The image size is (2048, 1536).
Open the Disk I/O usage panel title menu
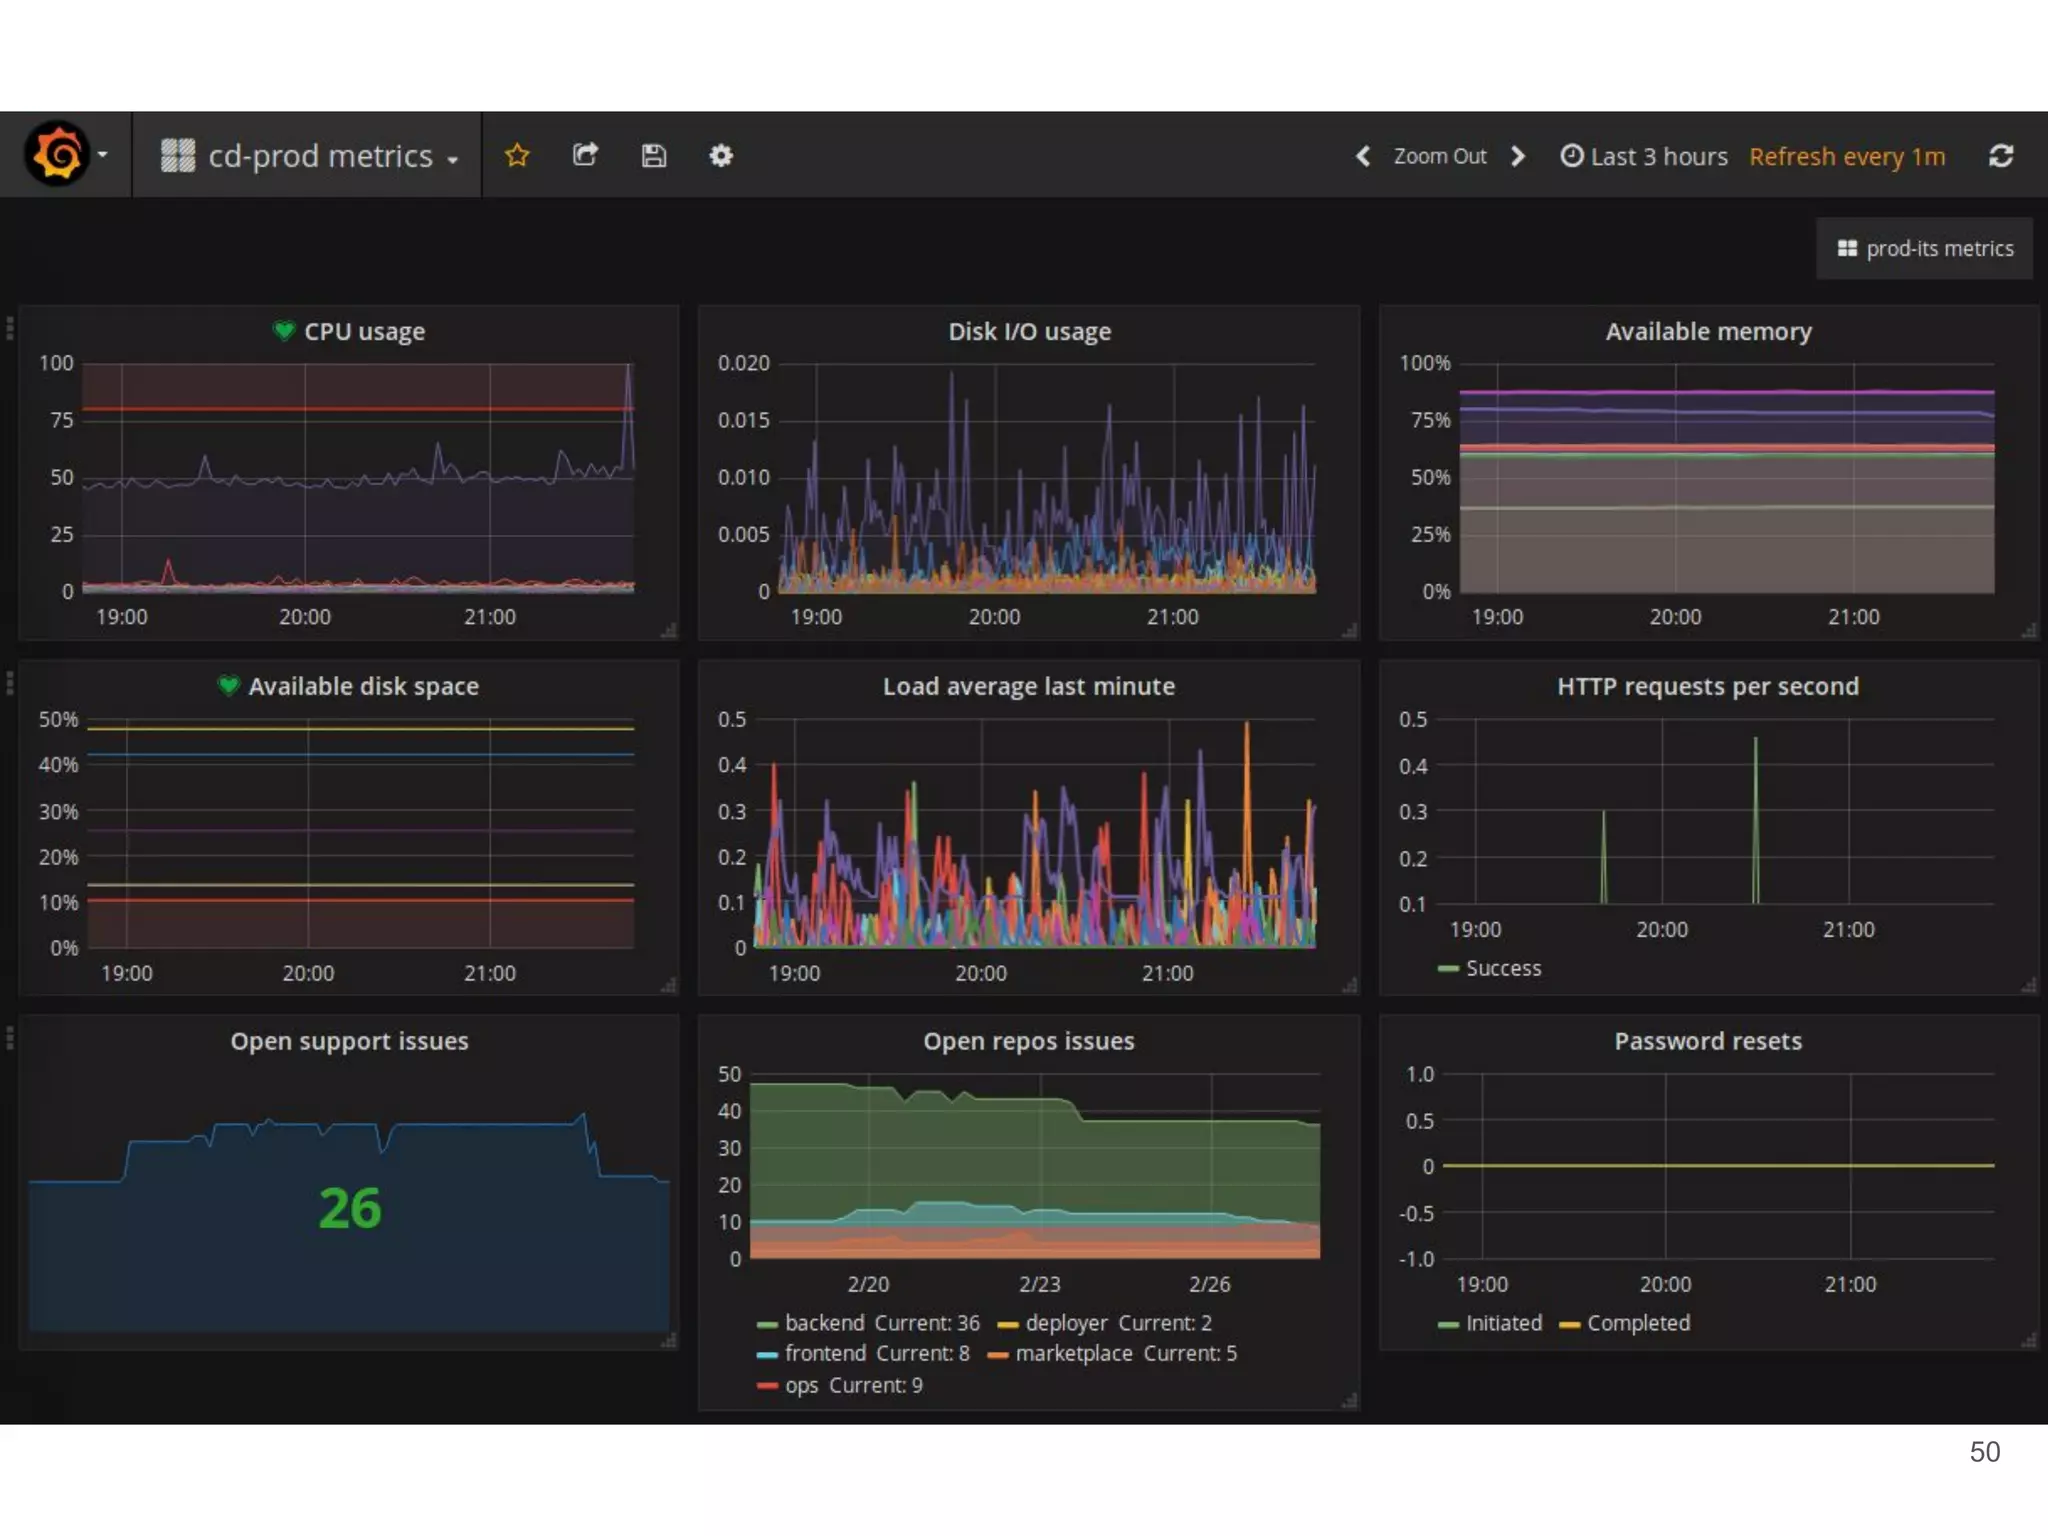pyautogui.click(x=1029, y=331)
